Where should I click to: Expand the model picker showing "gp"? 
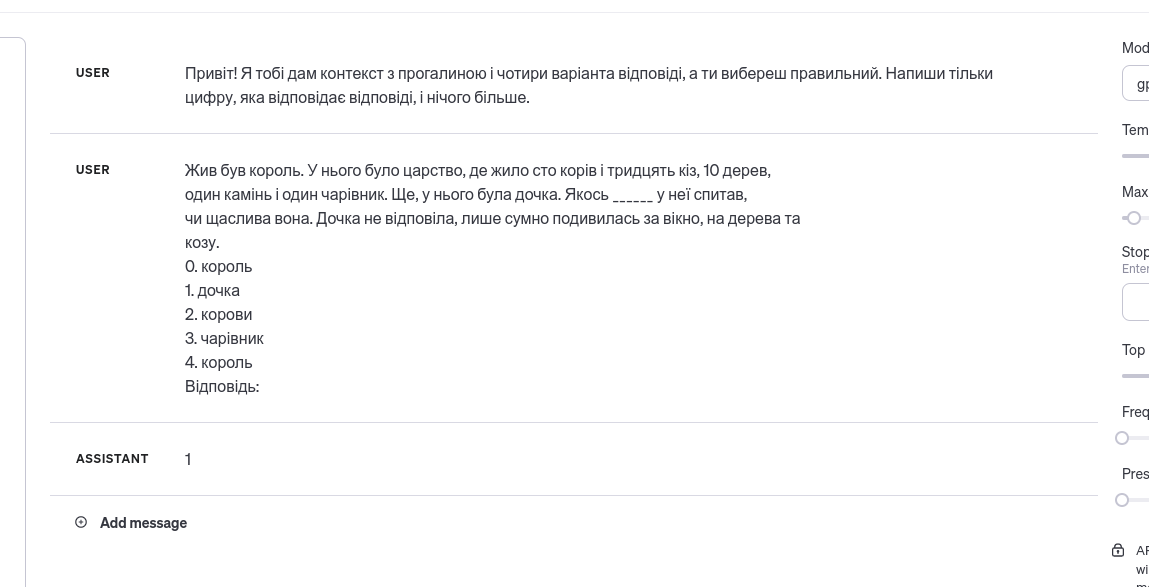pos(1140,83)
